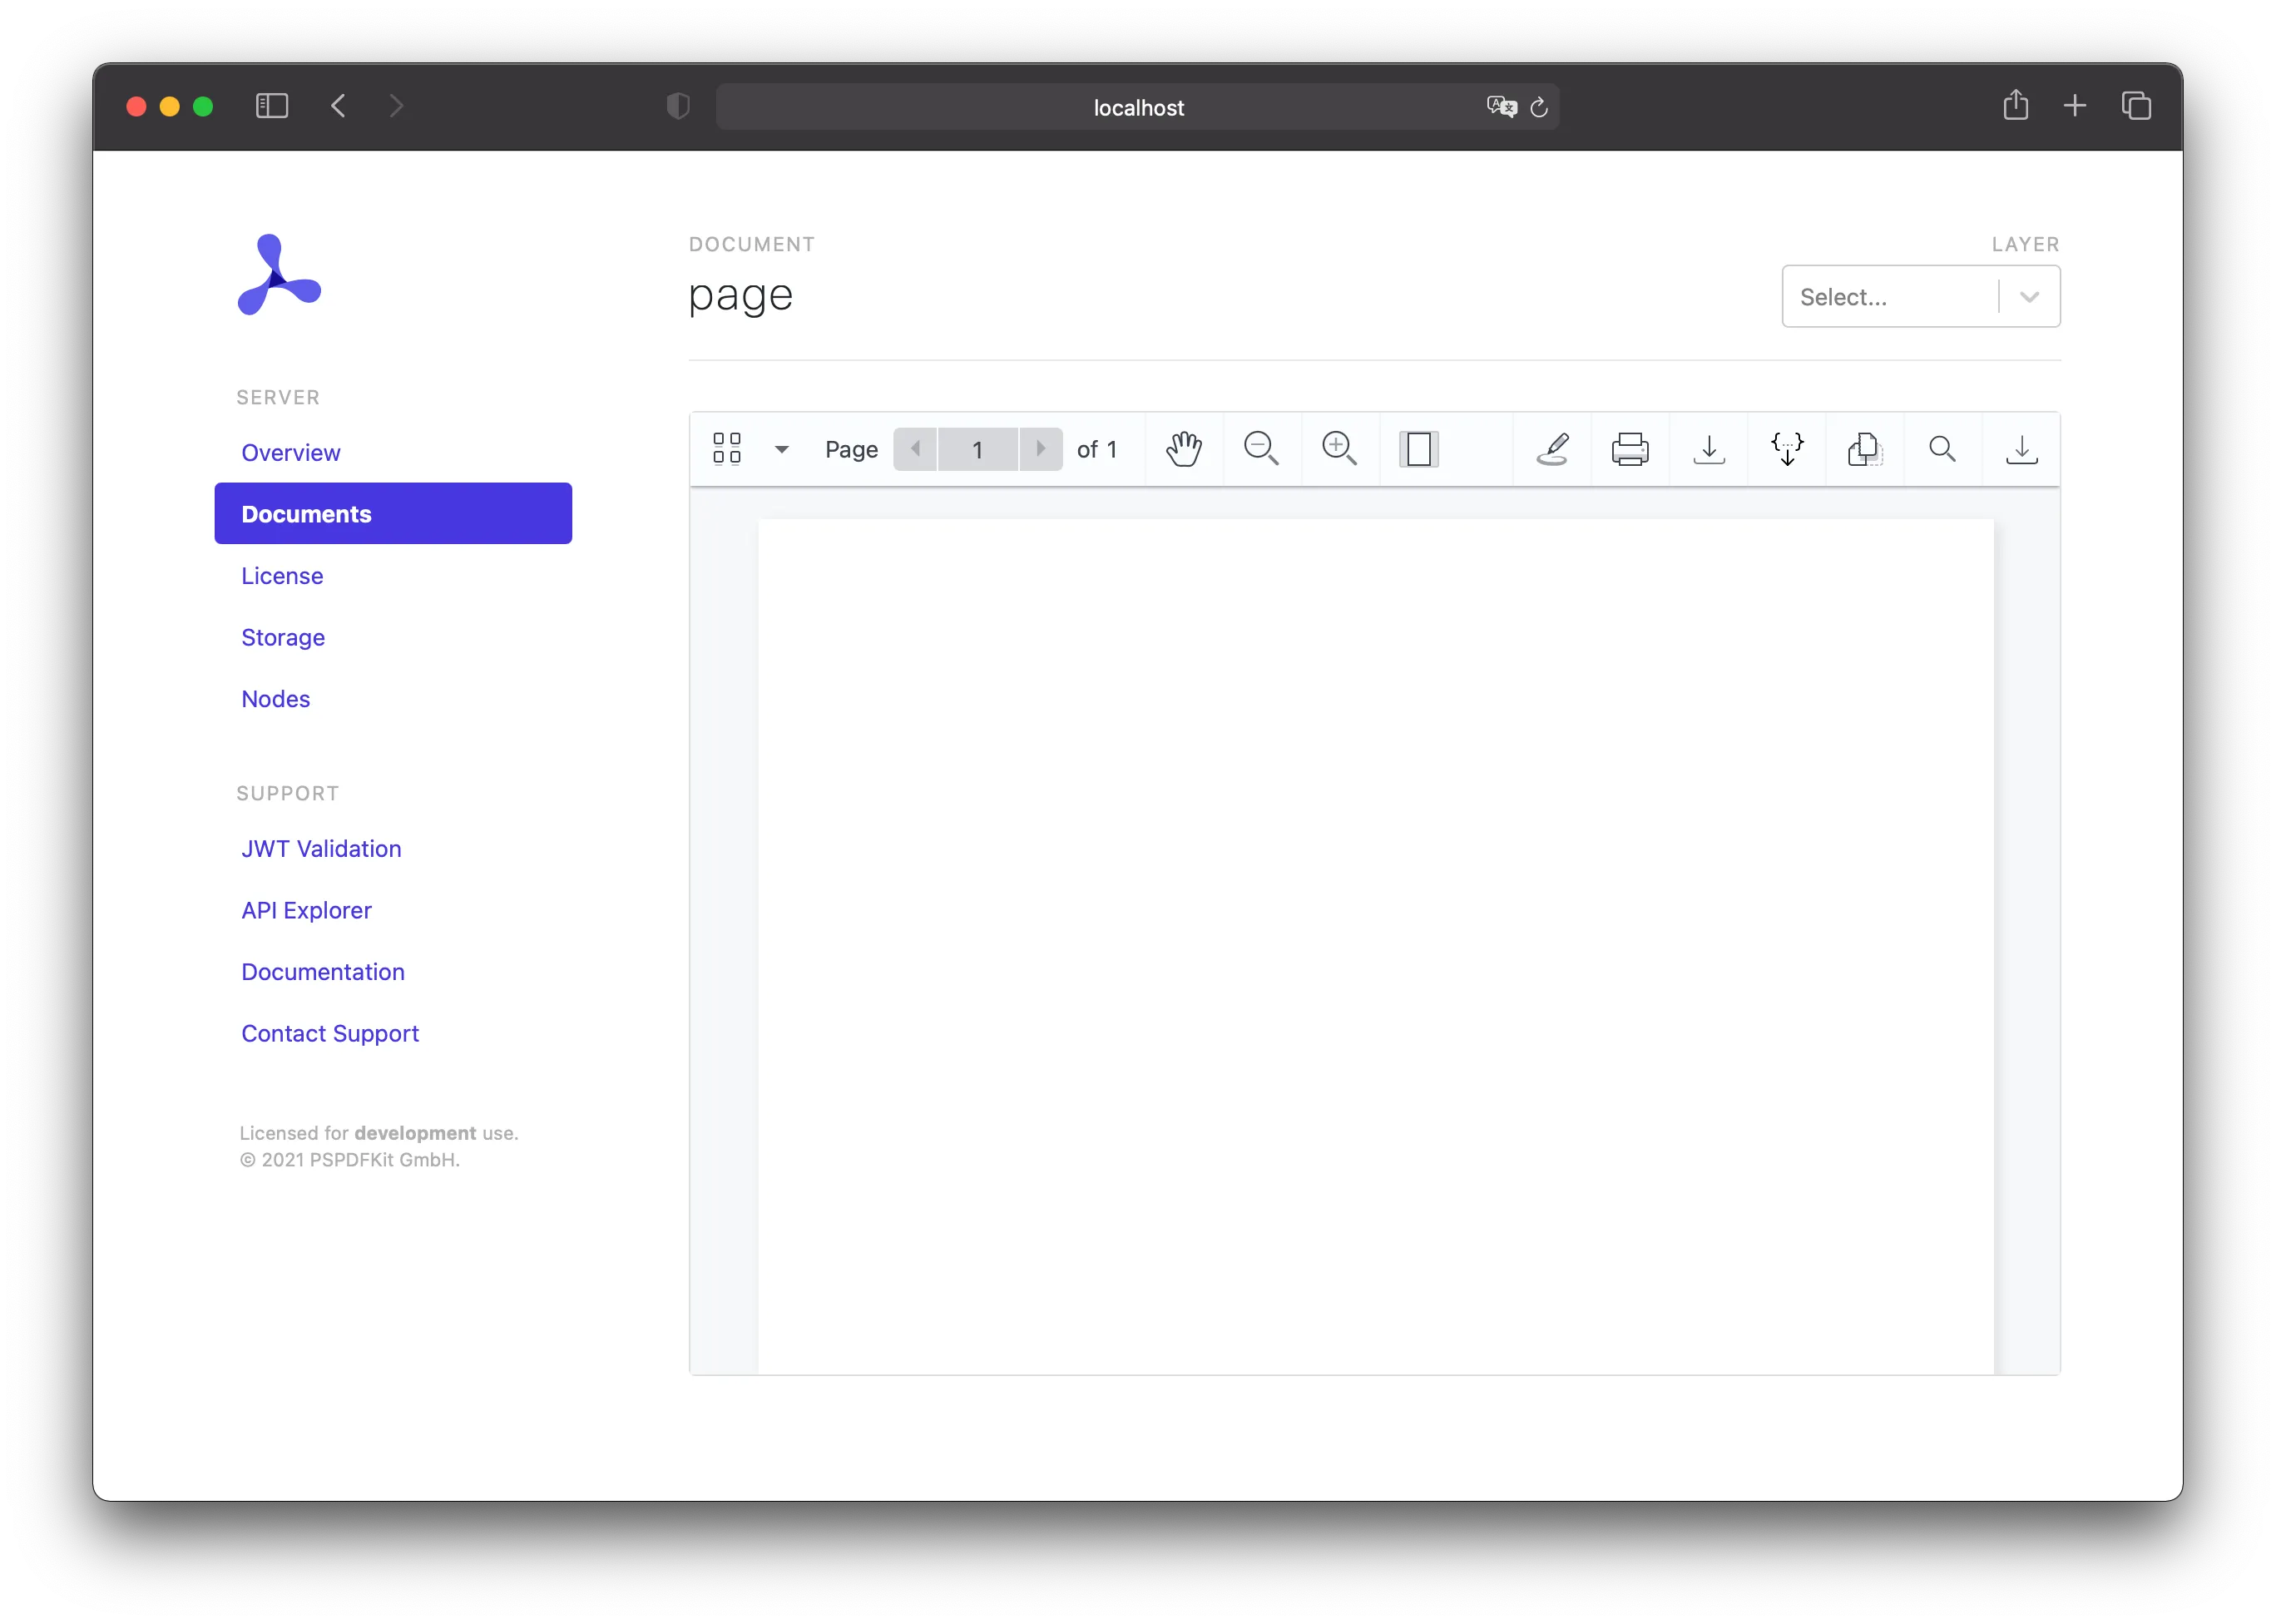Screen dimensions: 2276x1624
Task: Zoom out of the document page
Action: (1261, 449)
